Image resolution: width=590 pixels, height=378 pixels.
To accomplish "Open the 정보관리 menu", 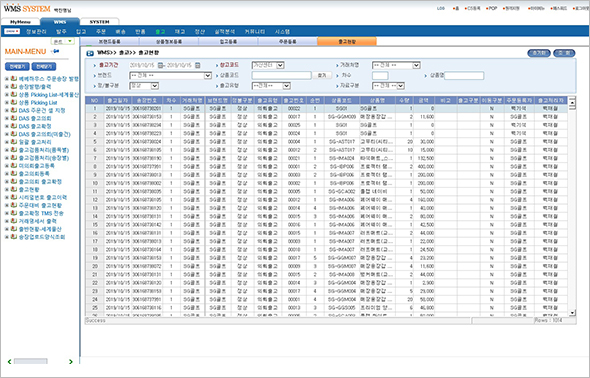I will (x=36, y=32).
